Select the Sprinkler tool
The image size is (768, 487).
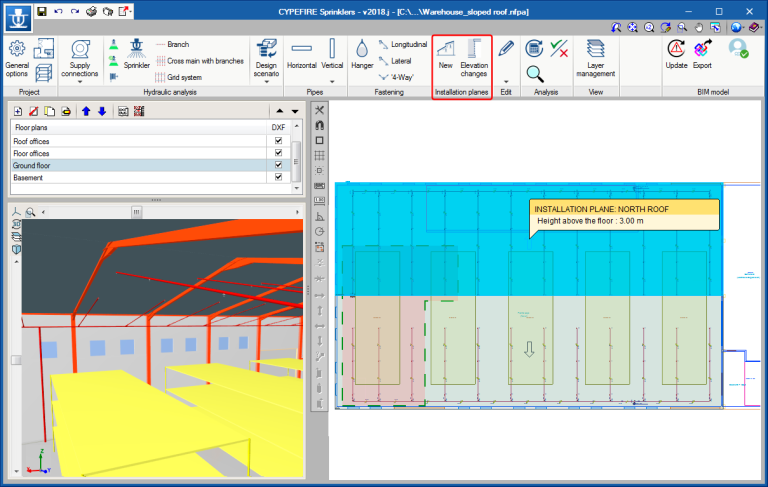point(137,54)
